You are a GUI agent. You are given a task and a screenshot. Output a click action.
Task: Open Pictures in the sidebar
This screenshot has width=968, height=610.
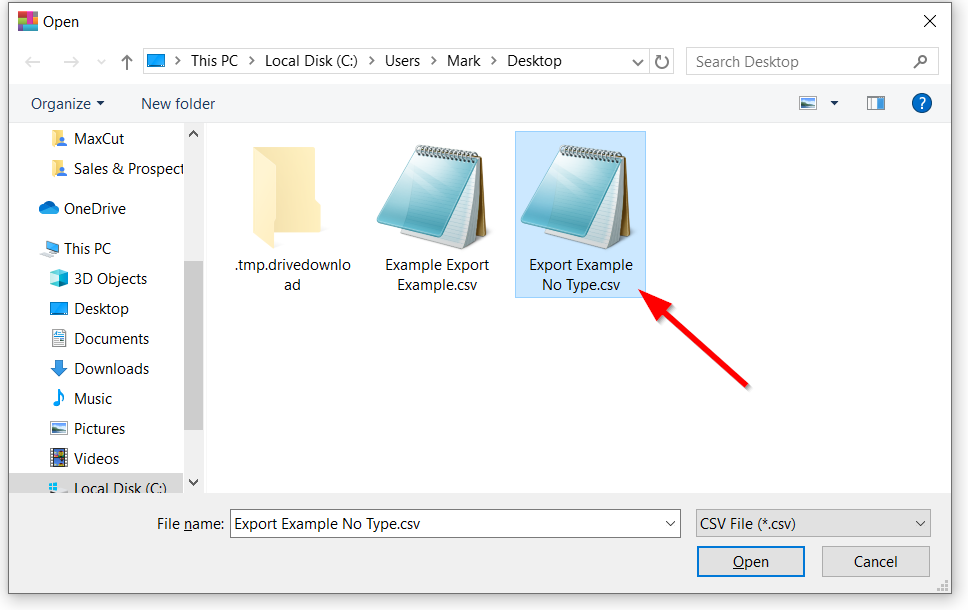coord(87,428)
